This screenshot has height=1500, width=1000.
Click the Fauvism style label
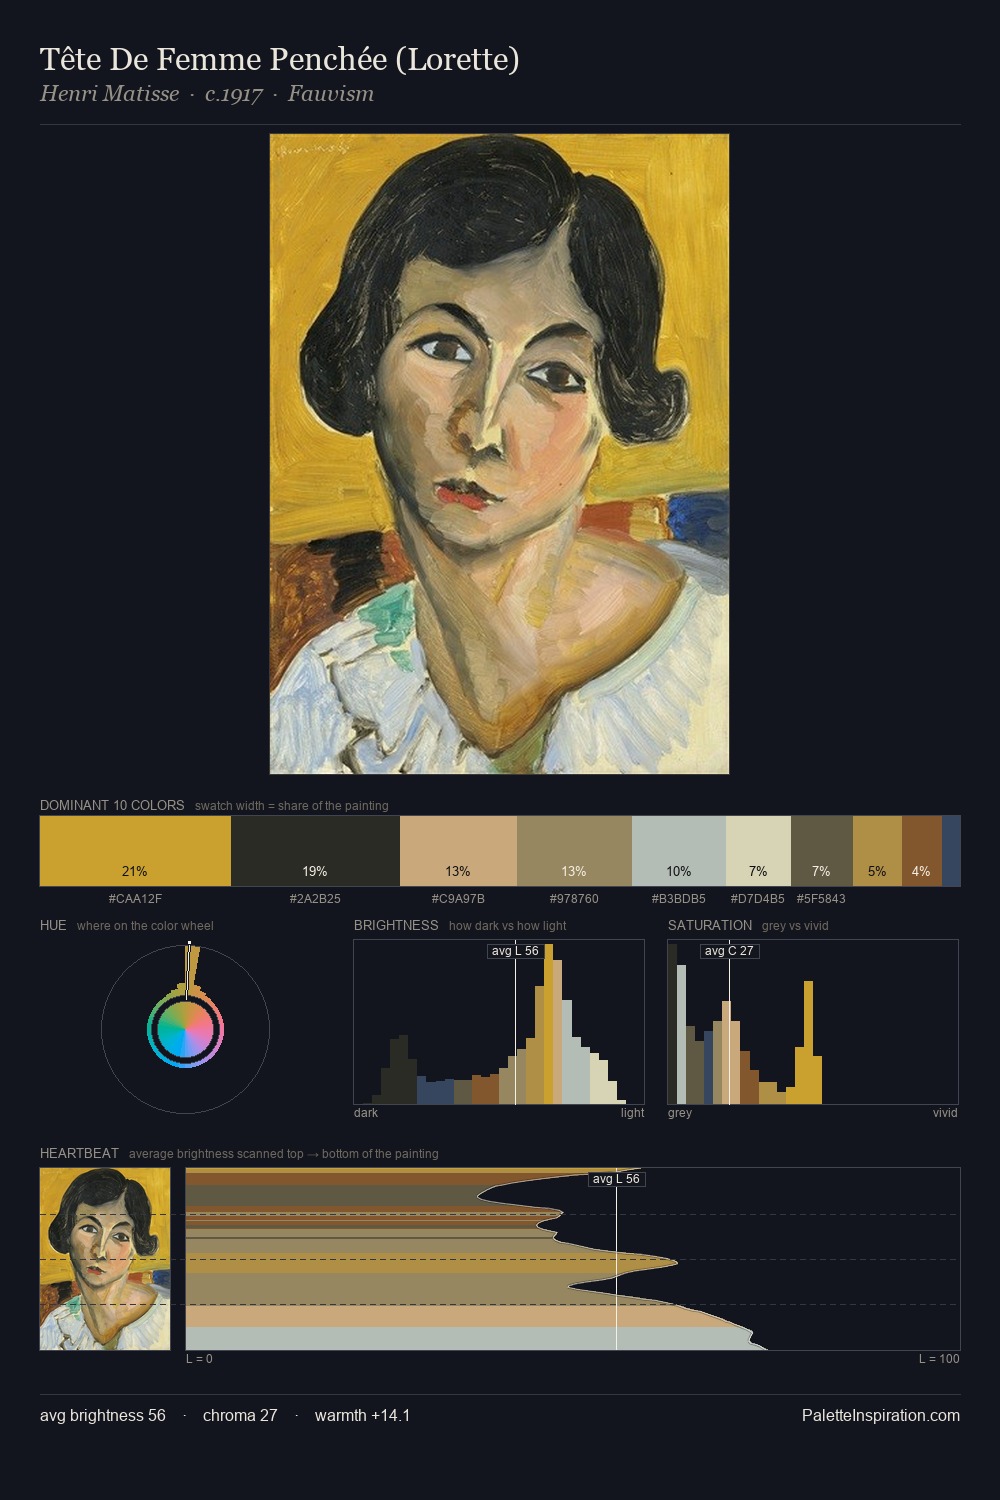point(331,94)
